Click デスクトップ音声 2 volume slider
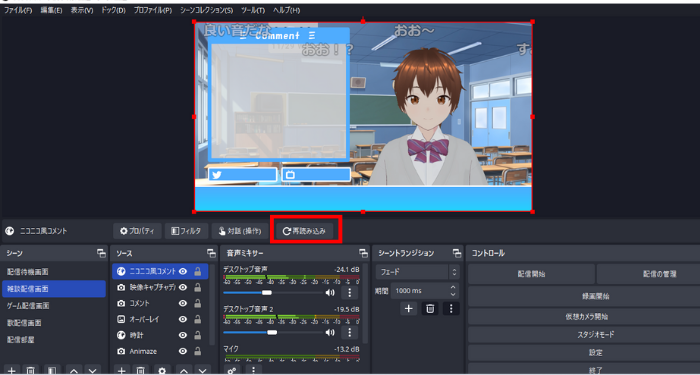 pos(273,332)
